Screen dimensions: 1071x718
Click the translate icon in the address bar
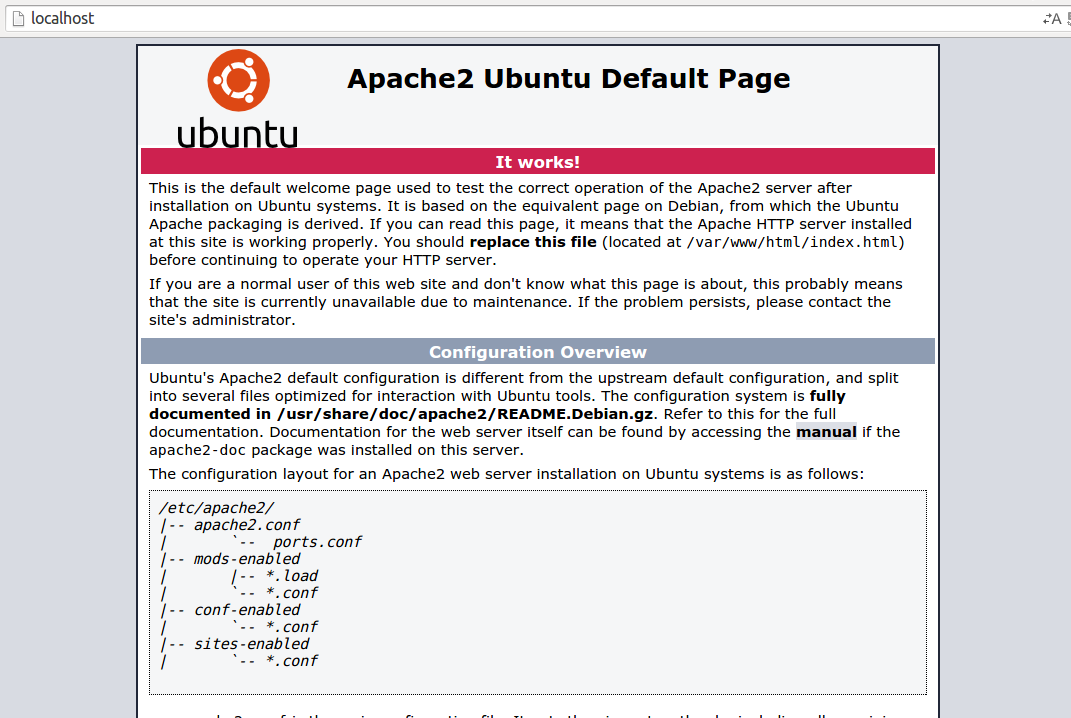pos(1052,19)
